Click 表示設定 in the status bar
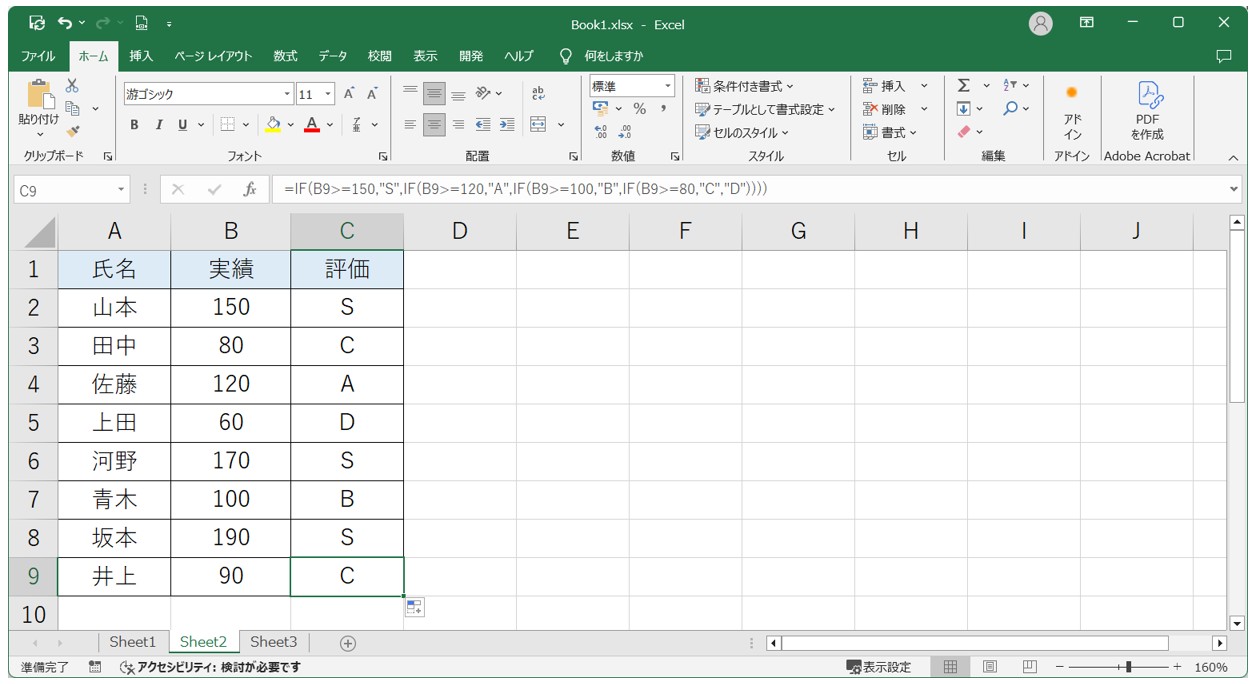The height and width of the screenshot is (684, 1255). (x=879, y=667)
